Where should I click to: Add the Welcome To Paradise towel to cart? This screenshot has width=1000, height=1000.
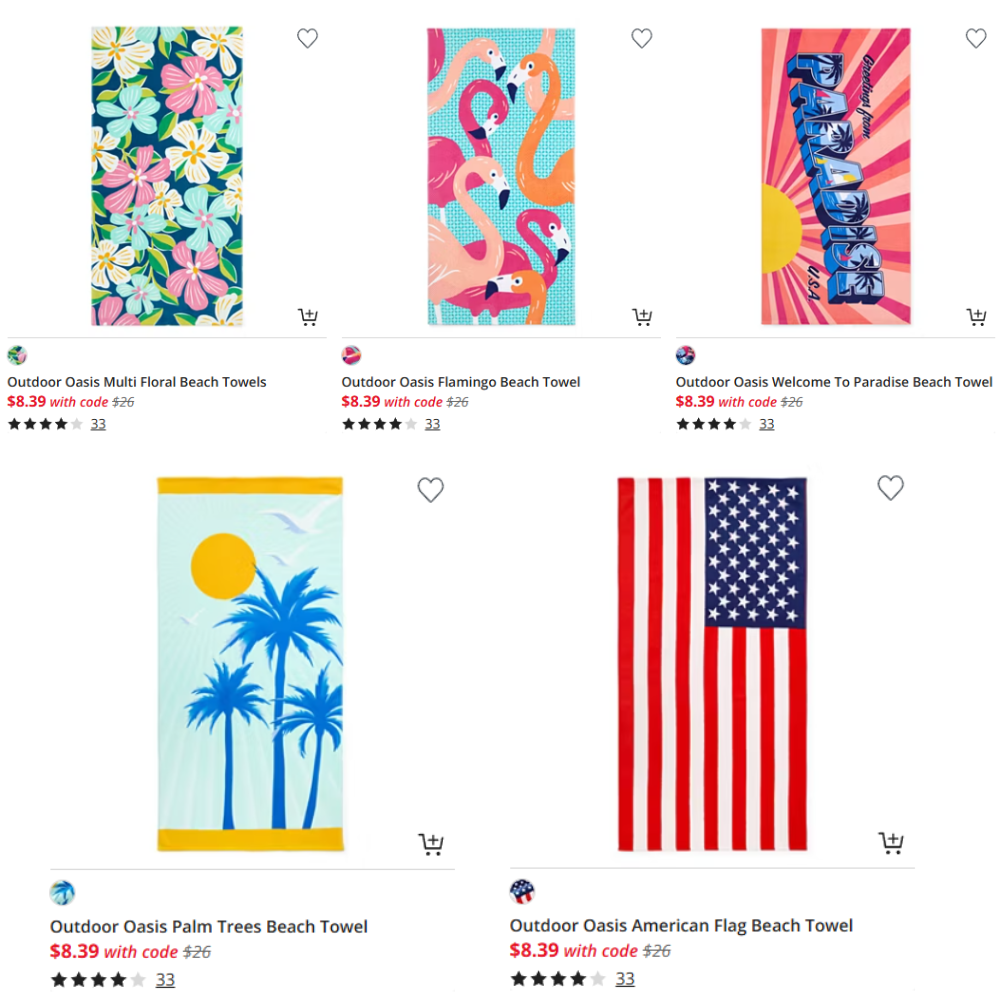point(976,316)
